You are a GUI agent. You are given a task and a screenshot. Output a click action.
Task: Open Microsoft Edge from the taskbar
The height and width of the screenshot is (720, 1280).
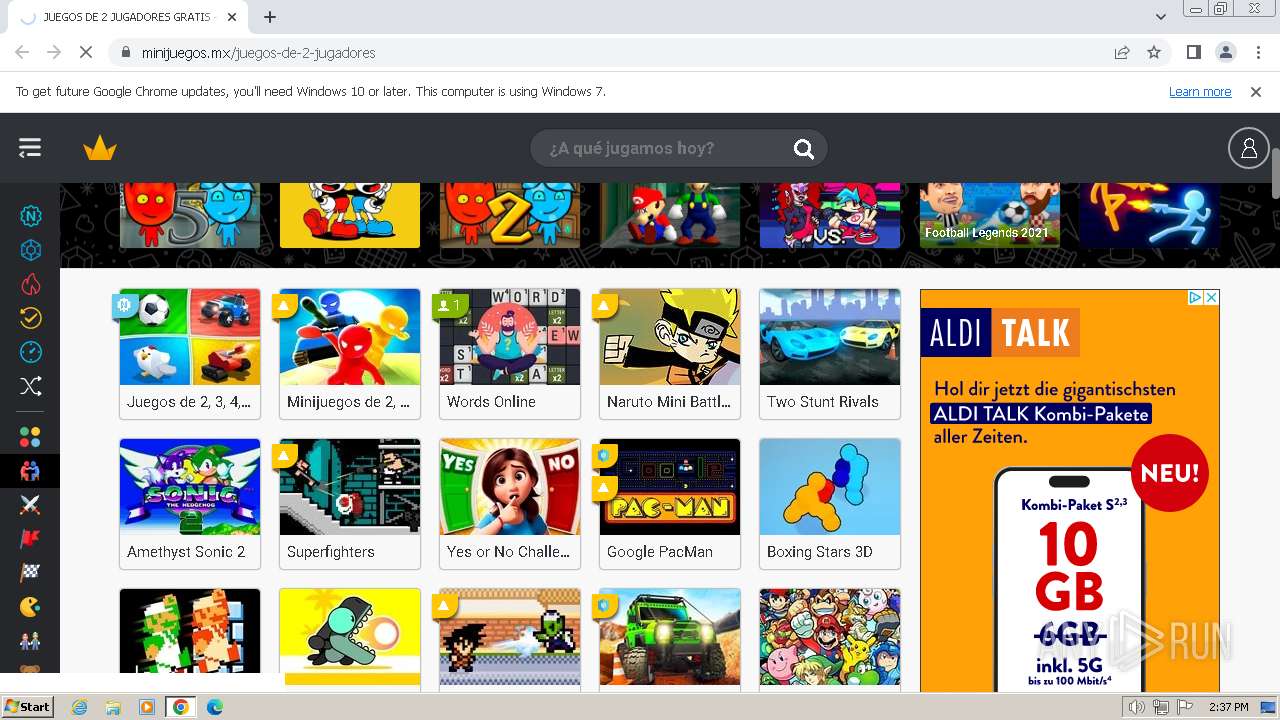pos(214,707)
